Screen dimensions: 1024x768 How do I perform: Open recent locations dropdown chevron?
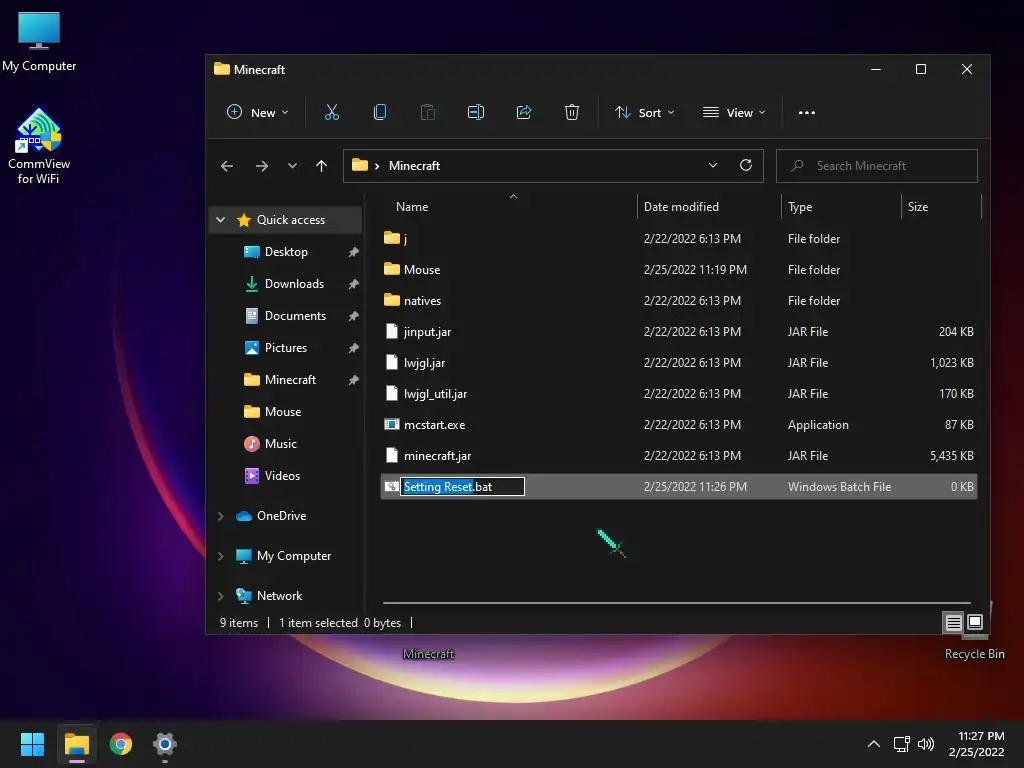(x=292, y=166)
